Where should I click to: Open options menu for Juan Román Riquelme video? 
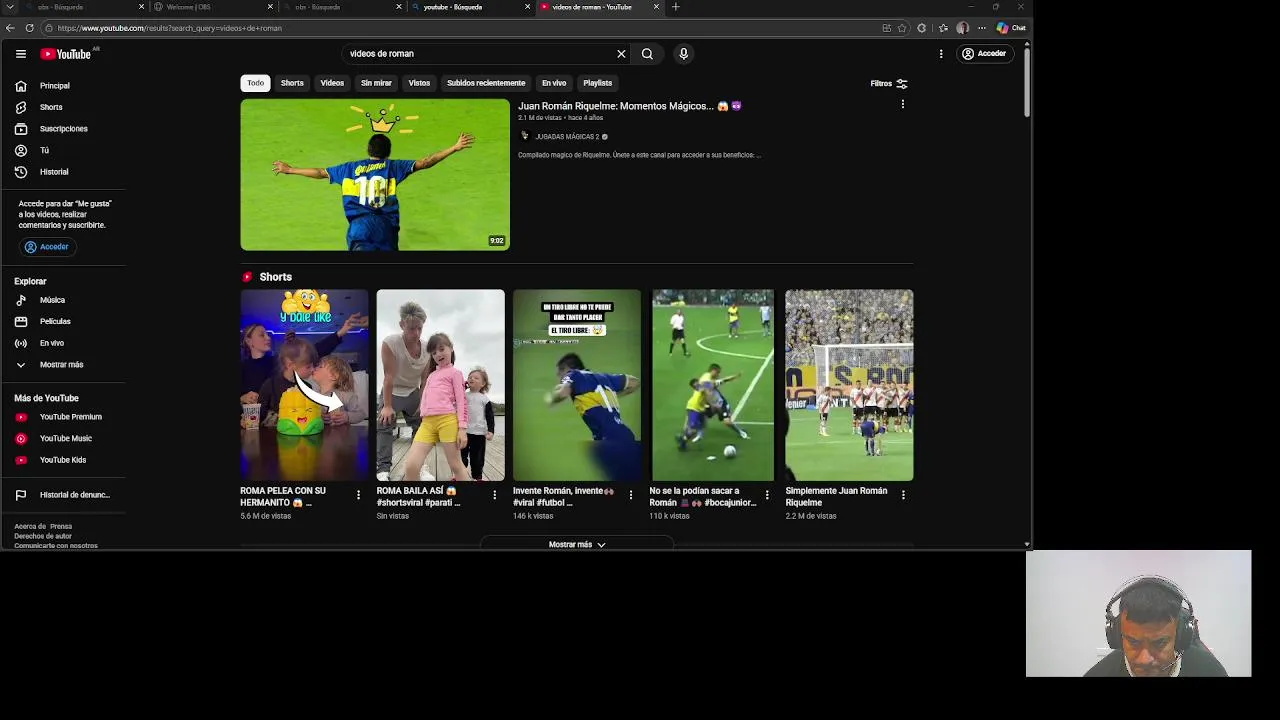(x=902, y=104)
